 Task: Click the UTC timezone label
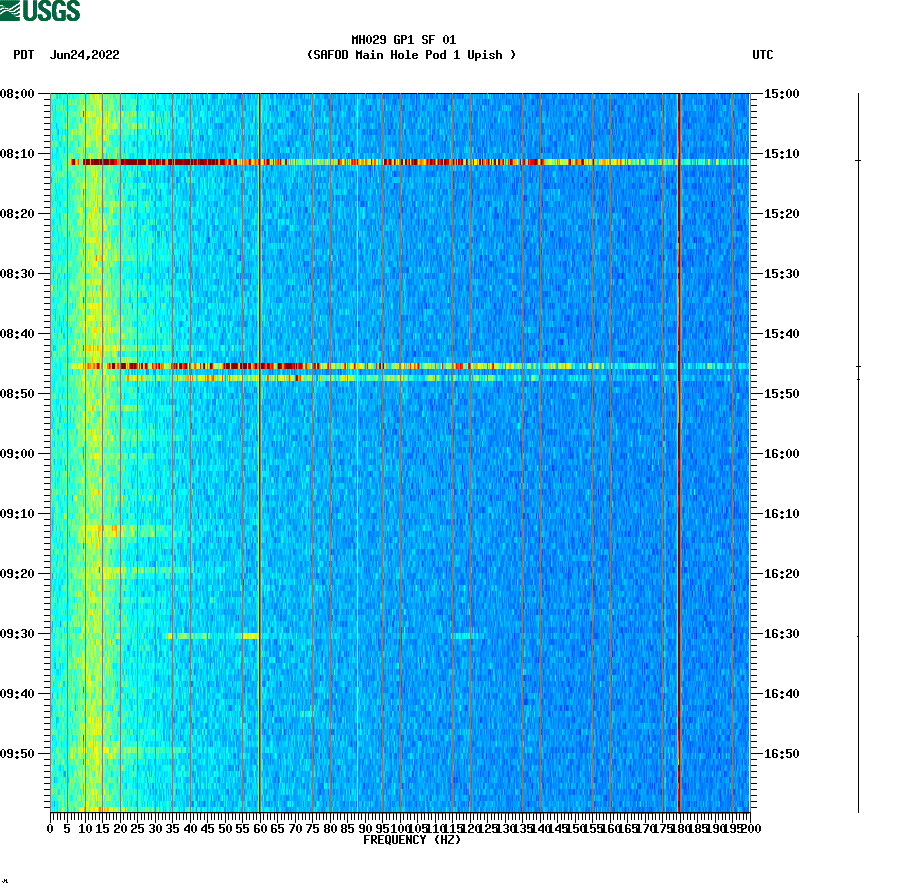pos(764,56)
